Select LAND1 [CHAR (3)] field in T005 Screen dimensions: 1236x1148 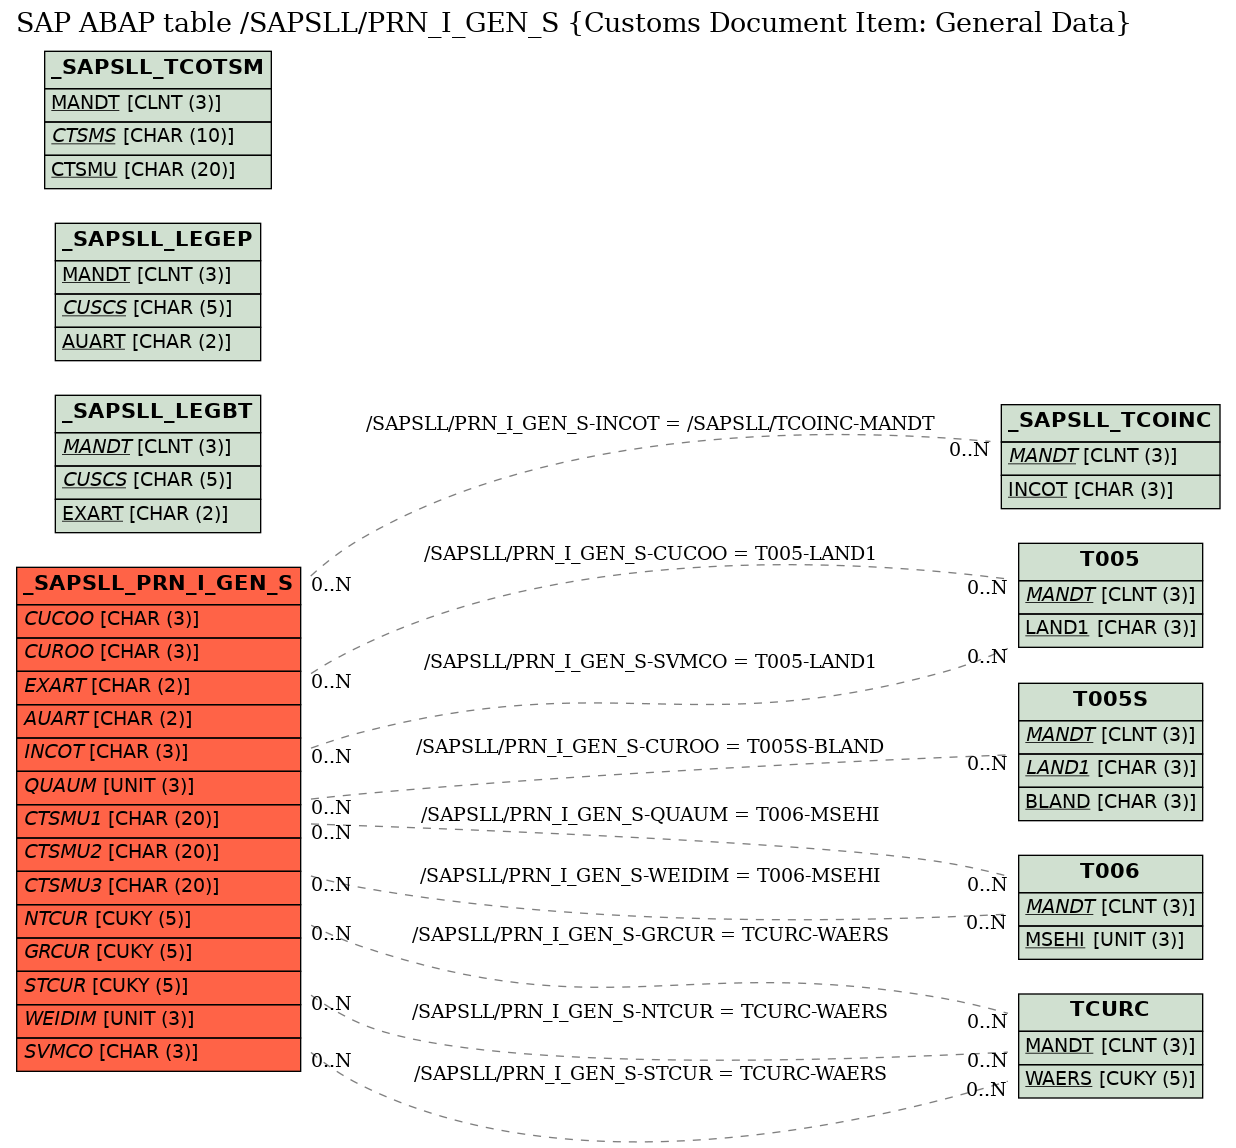click(x=1110, y=630)
